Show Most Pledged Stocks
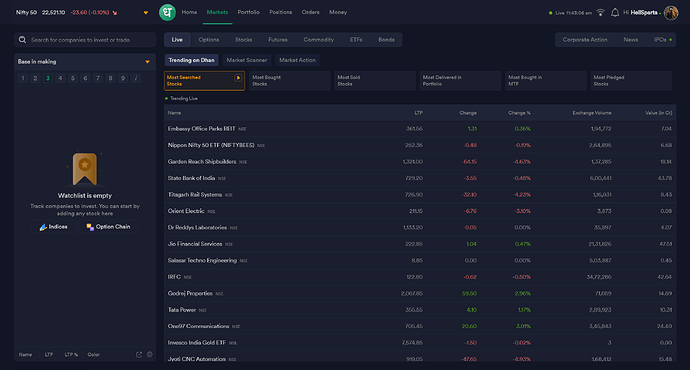Viewport: 690px width, 370px height. tap(631, 81)
